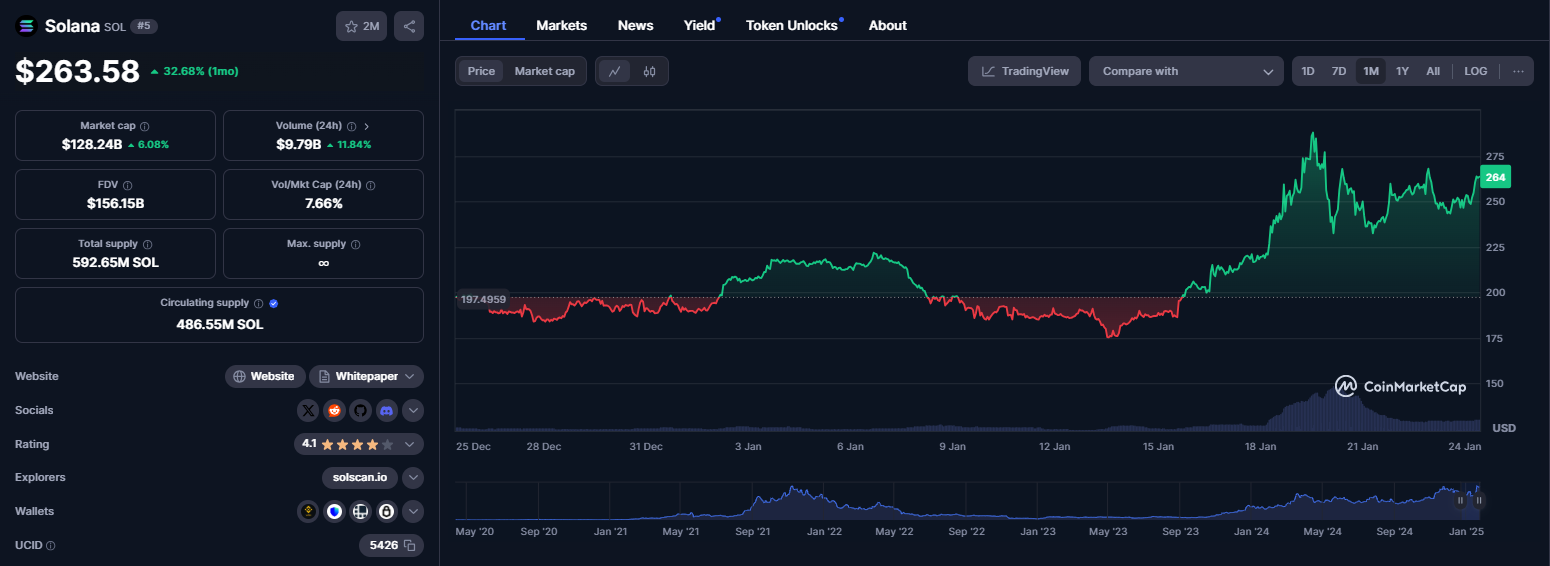This screenshot has width=1550, height=566.
Task: Visit the Solana Website link
Action: pyautogui.click(x=264, y=376)
